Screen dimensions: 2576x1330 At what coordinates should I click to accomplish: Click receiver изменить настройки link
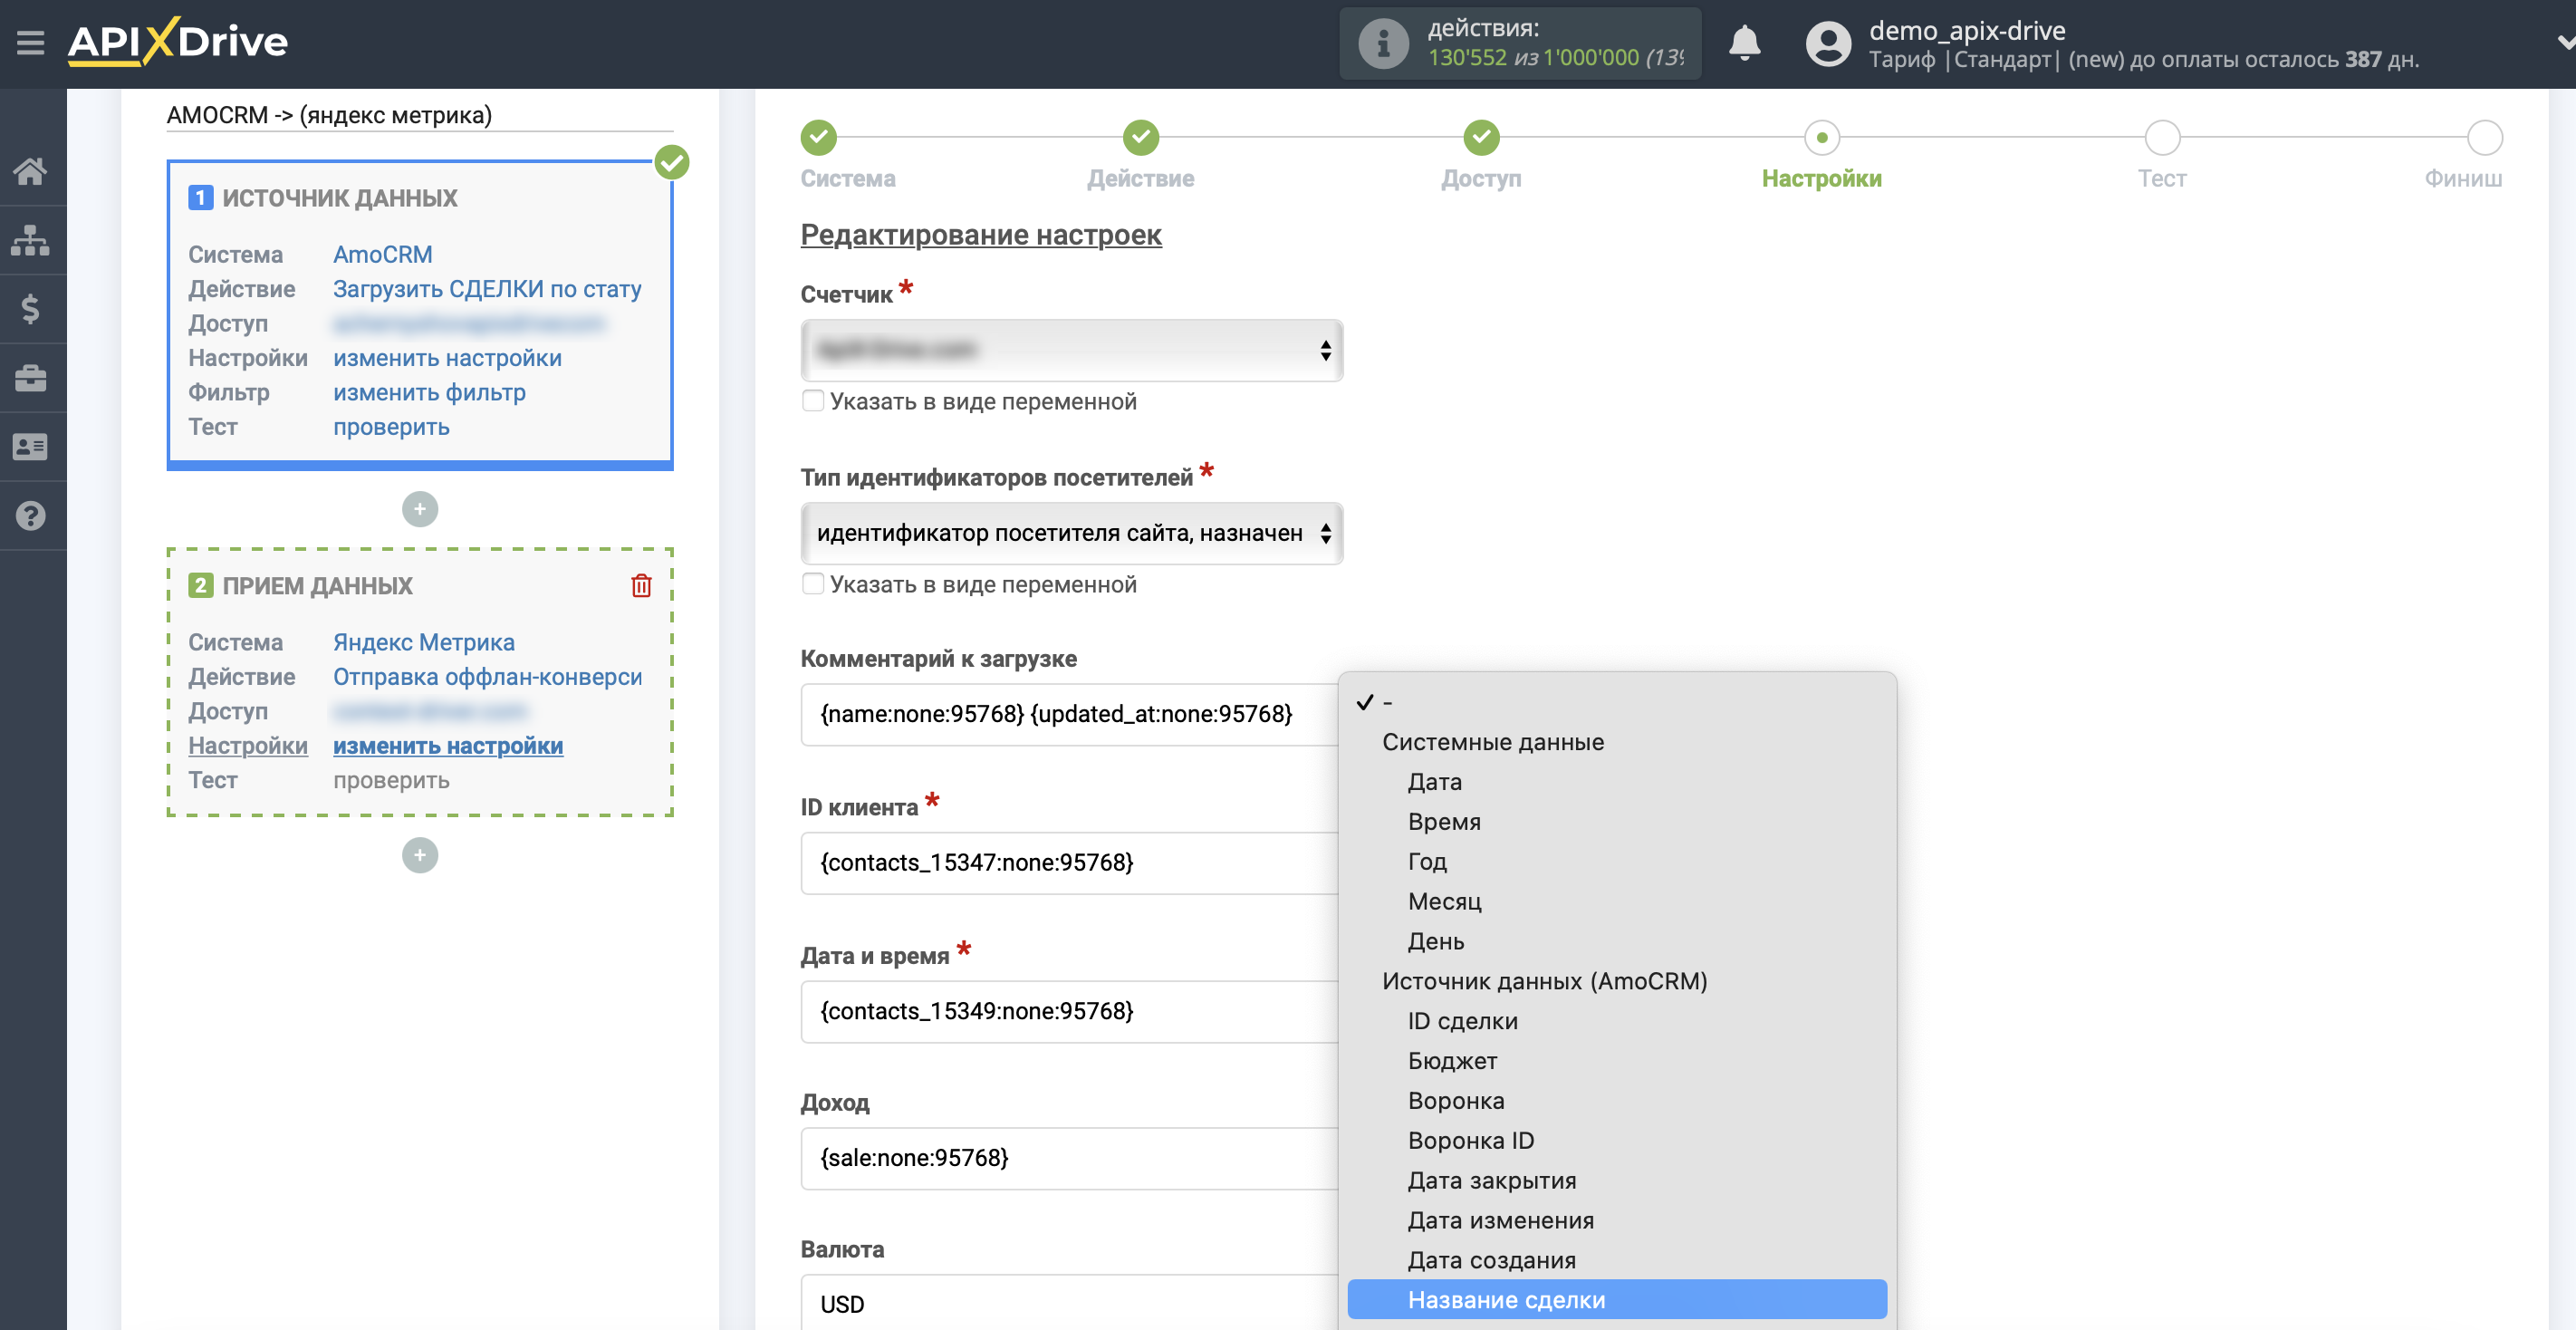coord(448,746)
